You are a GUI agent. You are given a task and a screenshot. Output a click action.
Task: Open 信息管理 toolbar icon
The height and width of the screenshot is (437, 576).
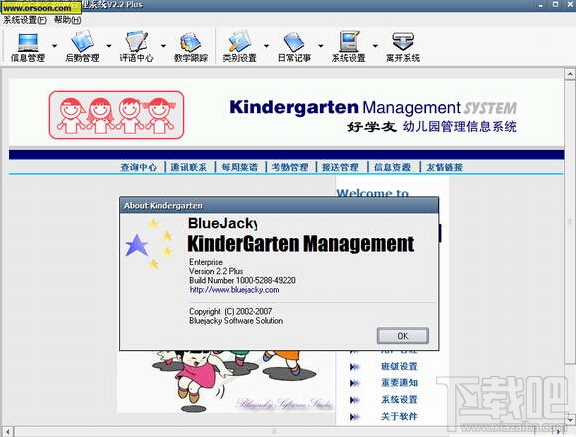click(28, 47)
